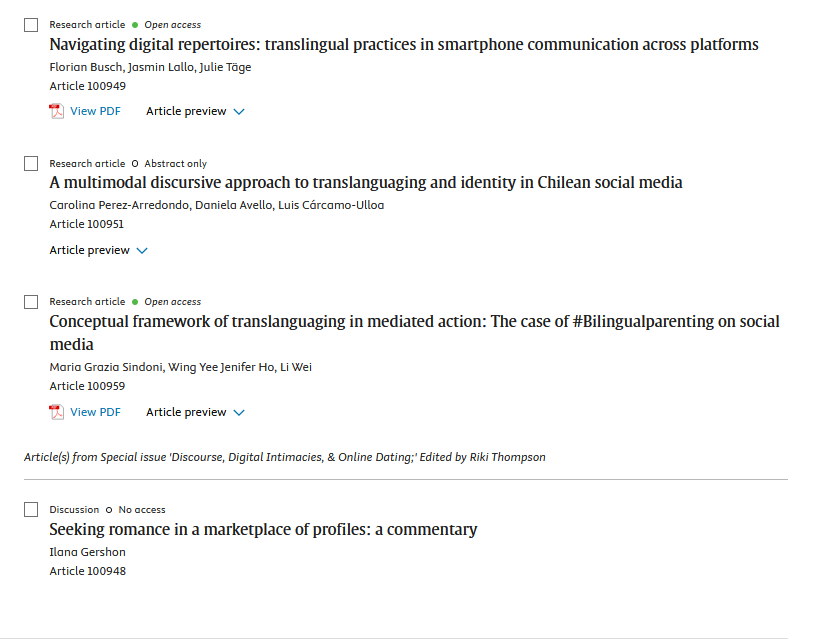Image resolution: width=819 pixels, height=643 pixels.
Task: Open View PDF link for first article
Action: tap(95, 111)
